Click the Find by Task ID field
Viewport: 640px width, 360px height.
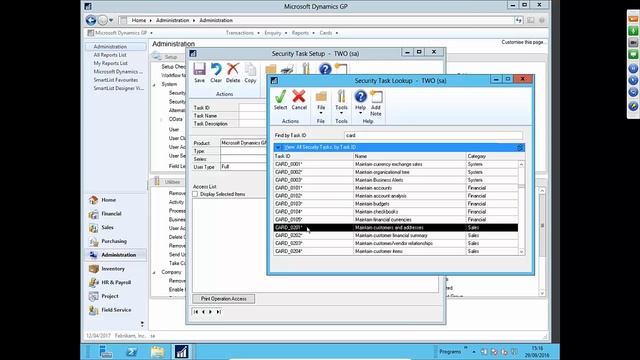433,136
